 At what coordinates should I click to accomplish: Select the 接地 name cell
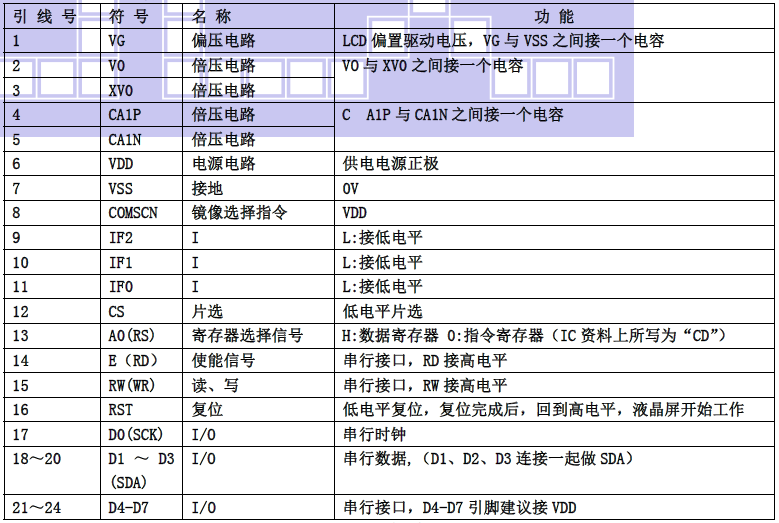207,188
